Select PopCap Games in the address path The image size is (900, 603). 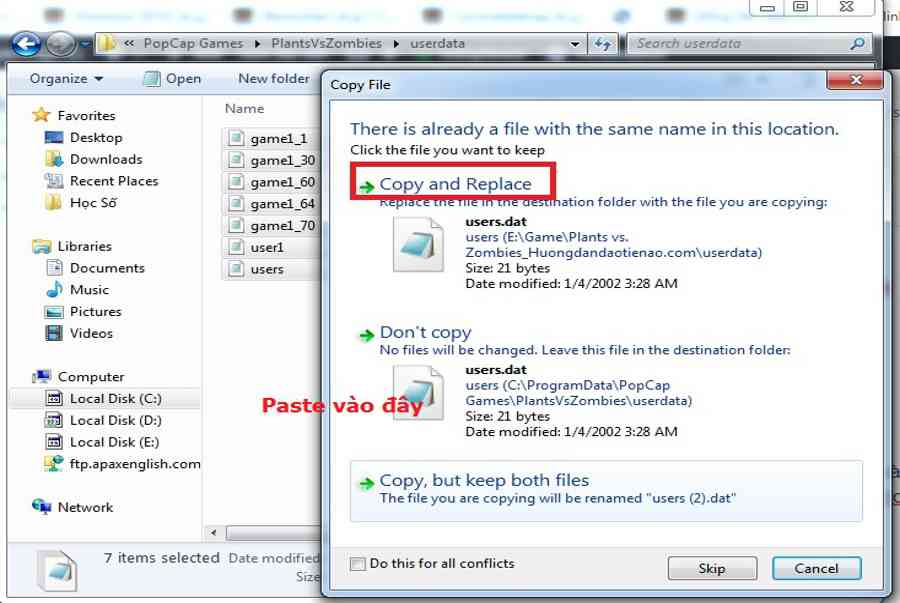point(193,44)
